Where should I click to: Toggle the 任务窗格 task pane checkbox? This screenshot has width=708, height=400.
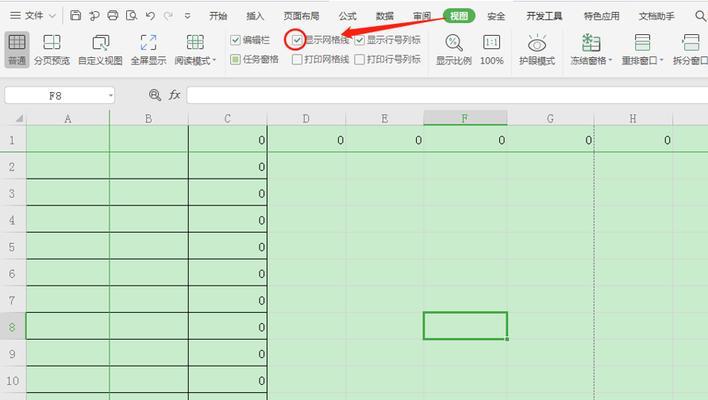click(235, 59)
